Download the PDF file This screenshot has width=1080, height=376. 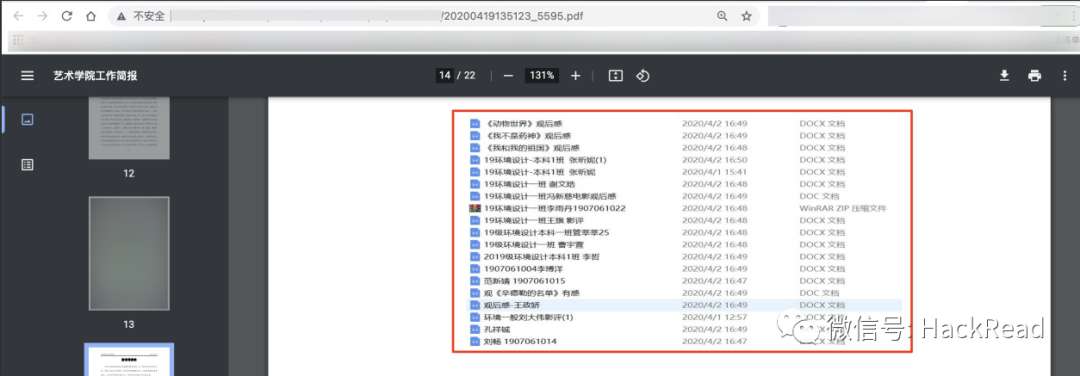(1004, 76)
